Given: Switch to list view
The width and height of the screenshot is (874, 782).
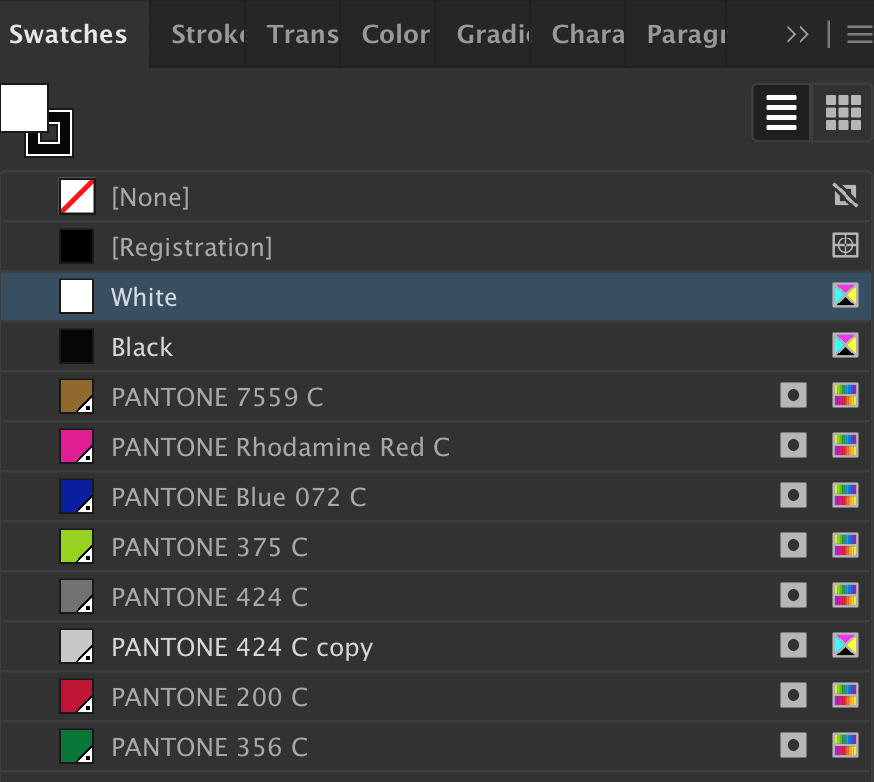Looking at the screenshot, I should click(x=781, y=113).
